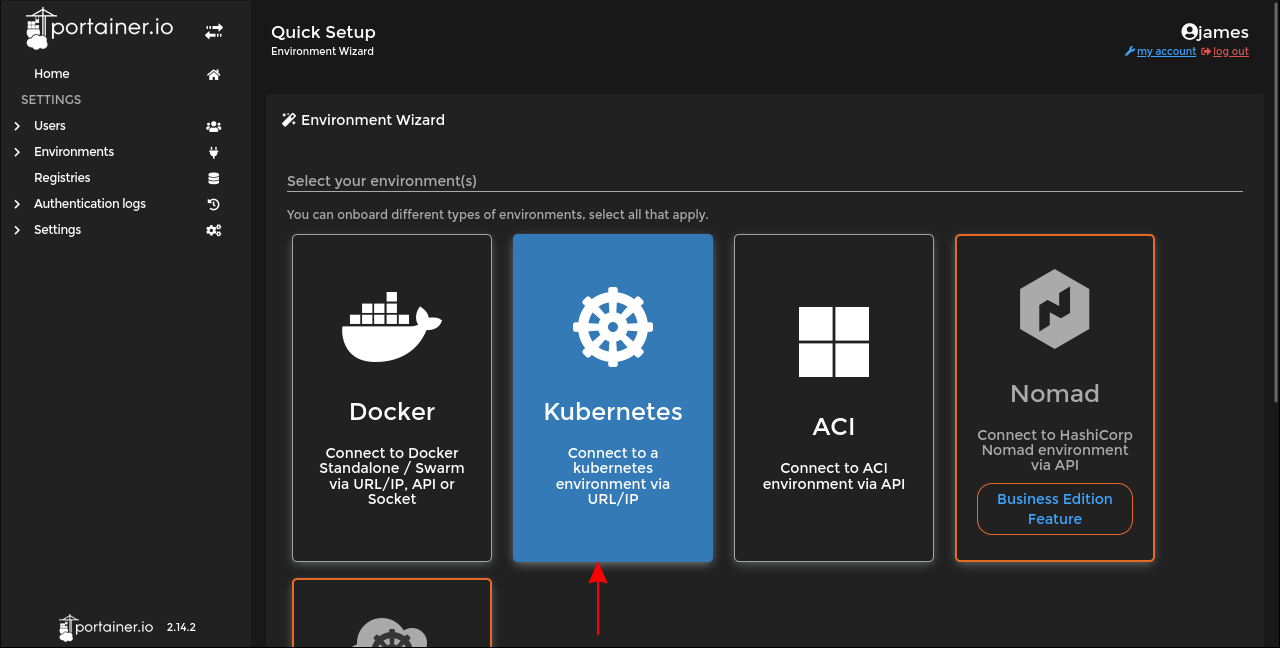Click the Select your environment(s) heading
This screenshot has height=648, width=1280.
382,181
